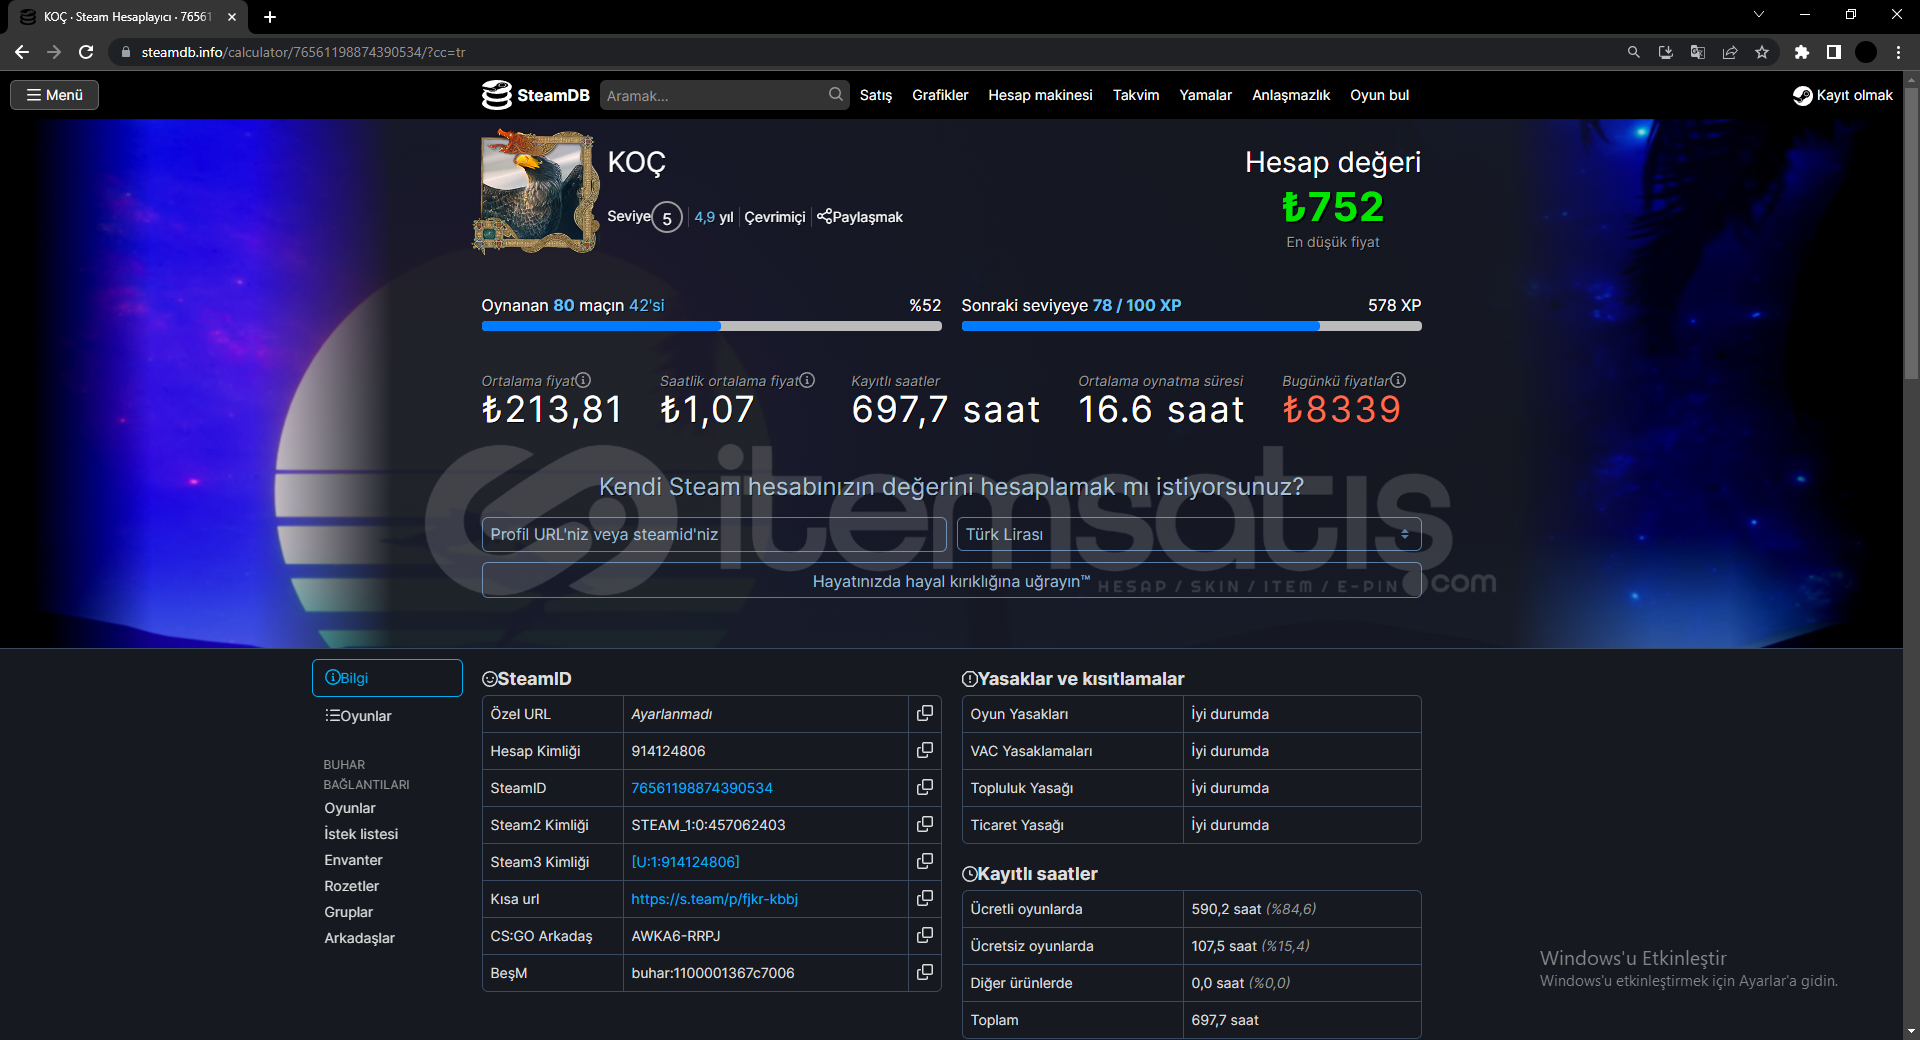Copy the BeşM value

click(x=925, y=972)
